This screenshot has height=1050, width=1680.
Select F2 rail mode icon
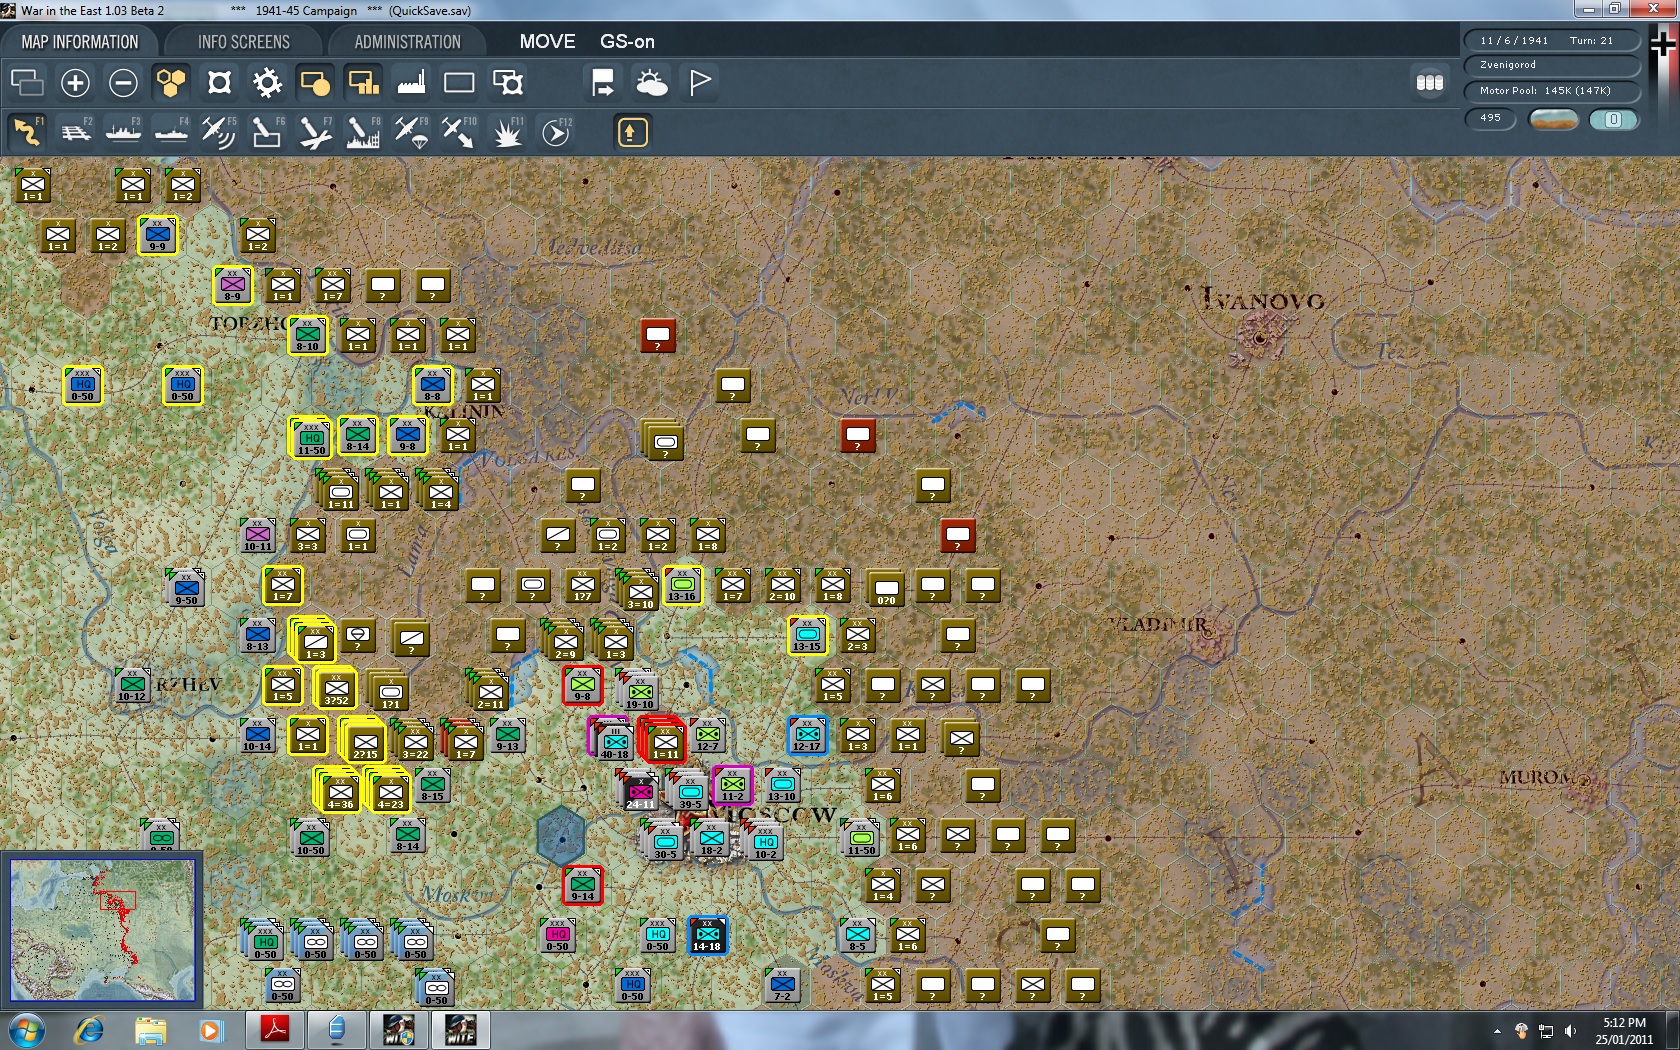(75, 132)
